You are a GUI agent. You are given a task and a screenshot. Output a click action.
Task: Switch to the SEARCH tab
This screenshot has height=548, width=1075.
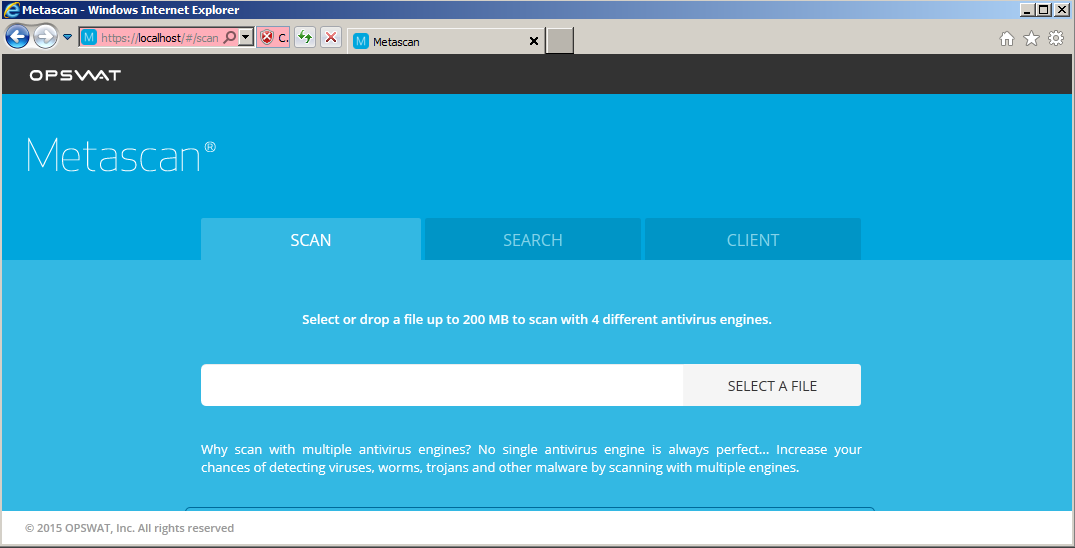coord(533,239)
